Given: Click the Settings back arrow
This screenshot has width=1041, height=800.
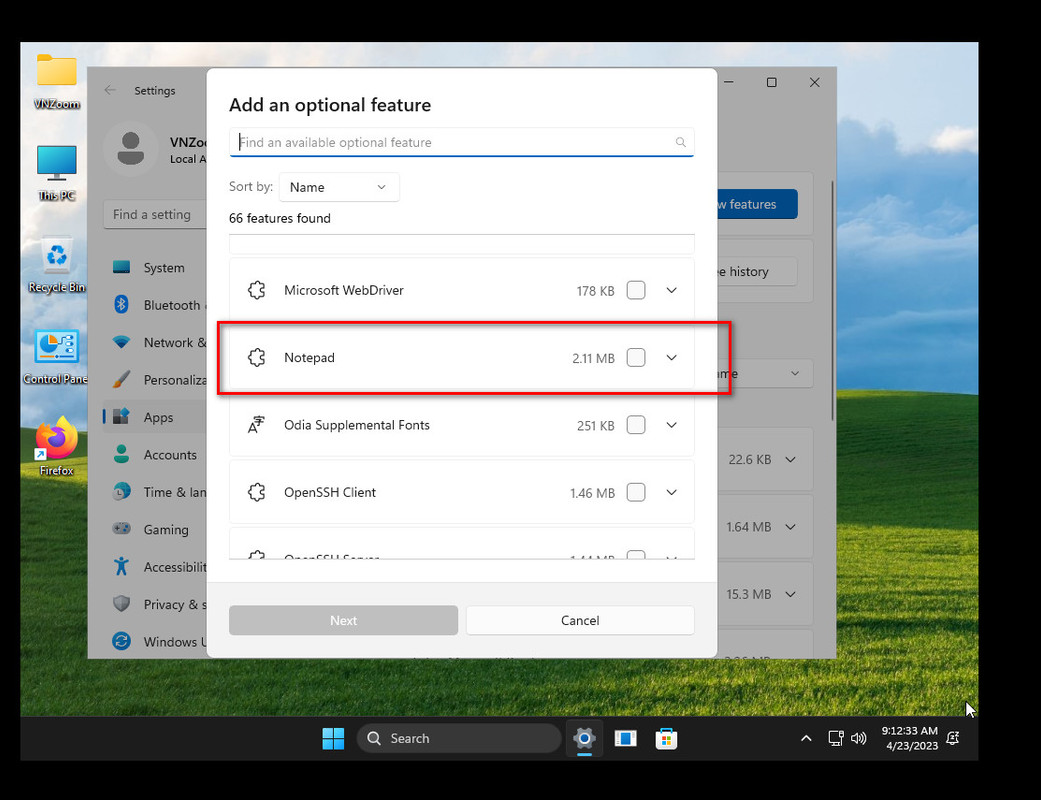Looking at the screenshot, I should pos(110,90).
